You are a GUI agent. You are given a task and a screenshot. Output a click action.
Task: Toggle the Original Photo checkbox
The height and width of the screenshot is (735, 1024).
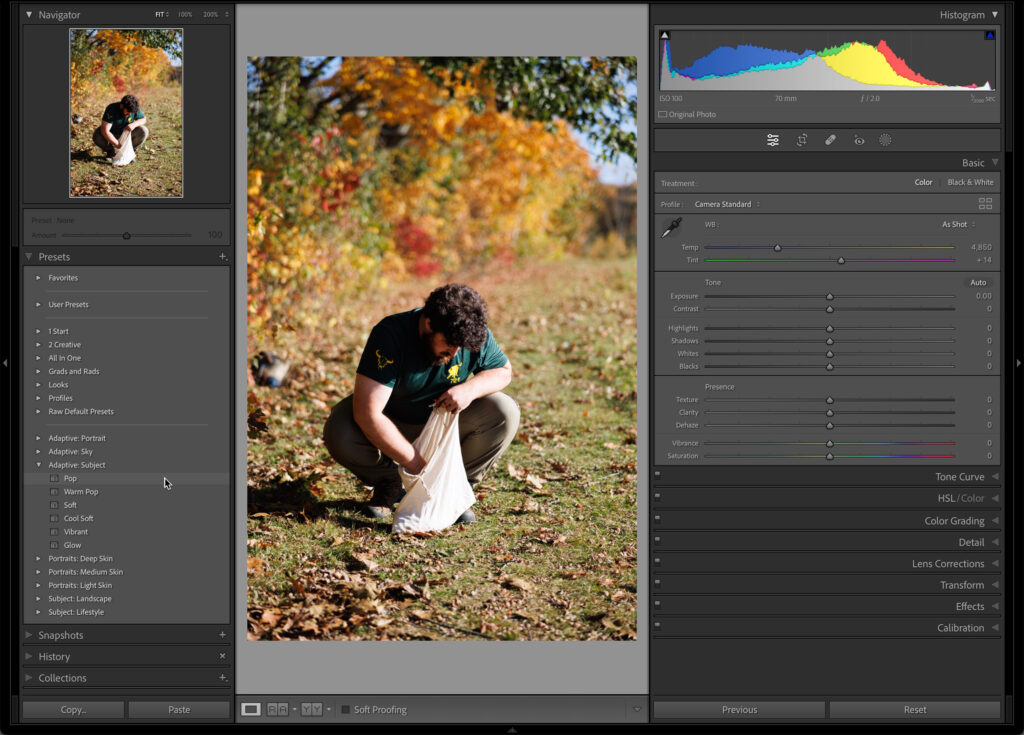pos(663,115)
